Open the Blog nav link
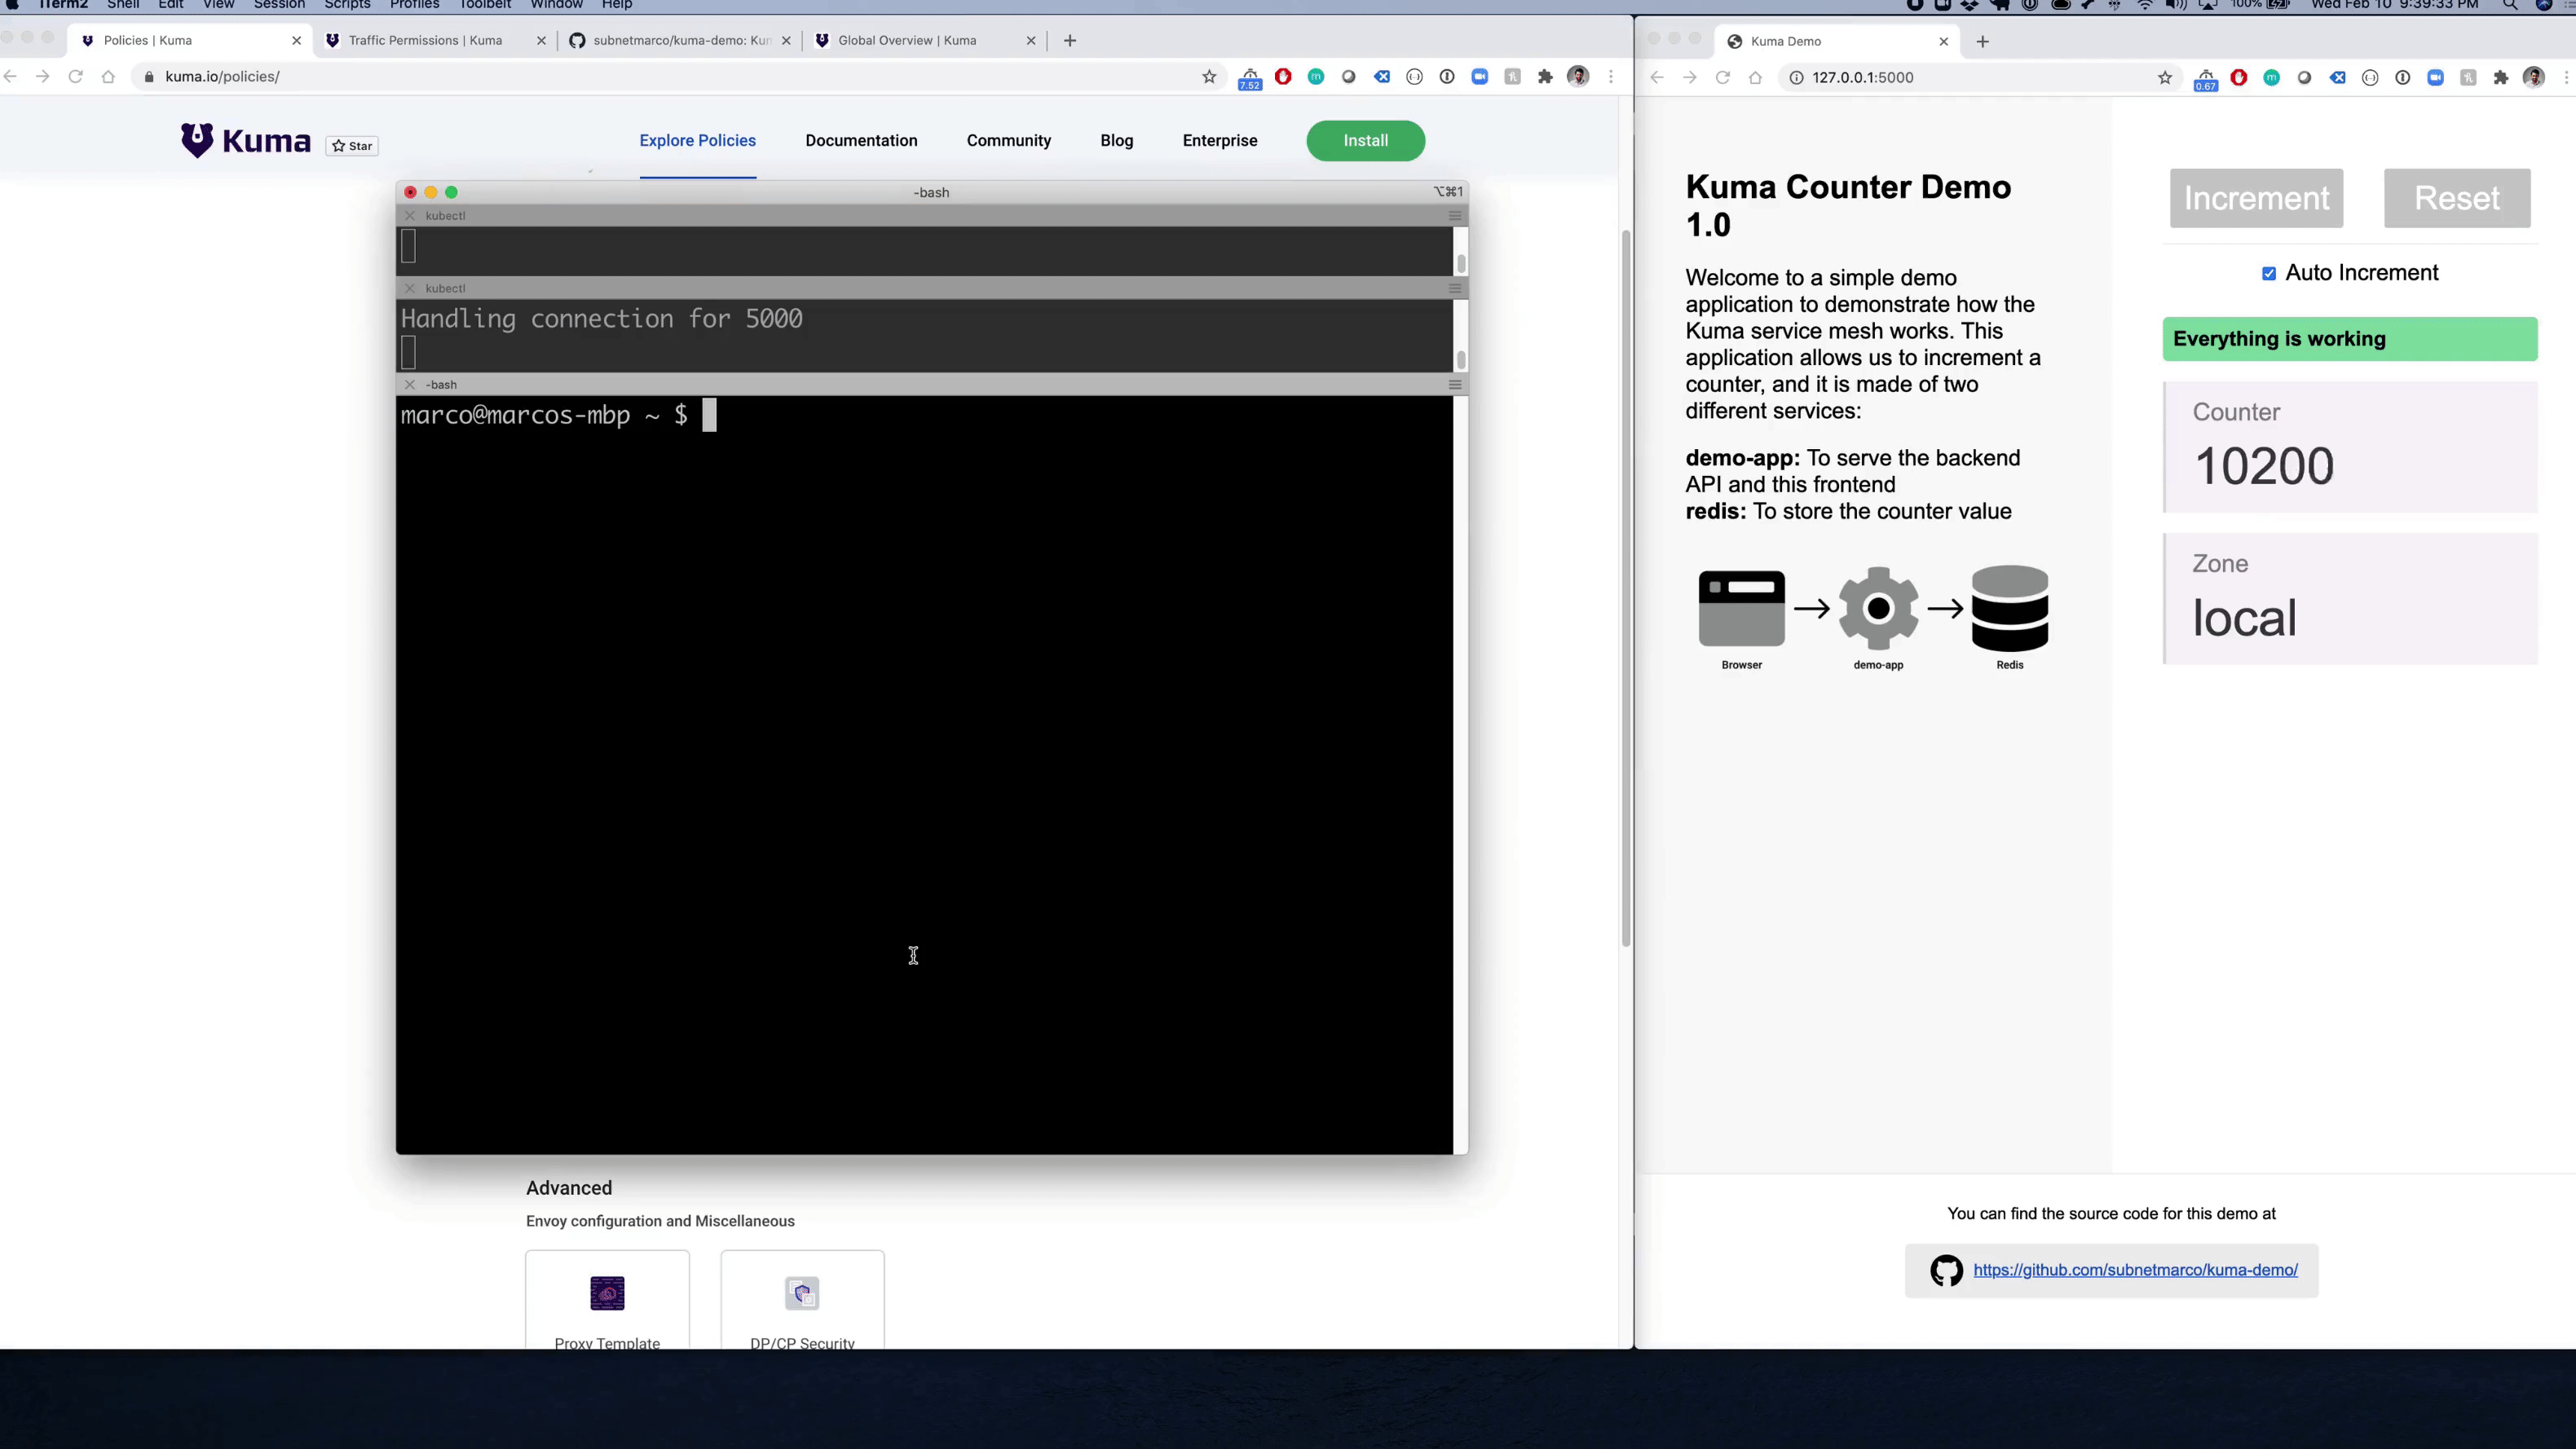Image resolution: width=2576 pixels, height=1449 pixels. (1117, 141)
